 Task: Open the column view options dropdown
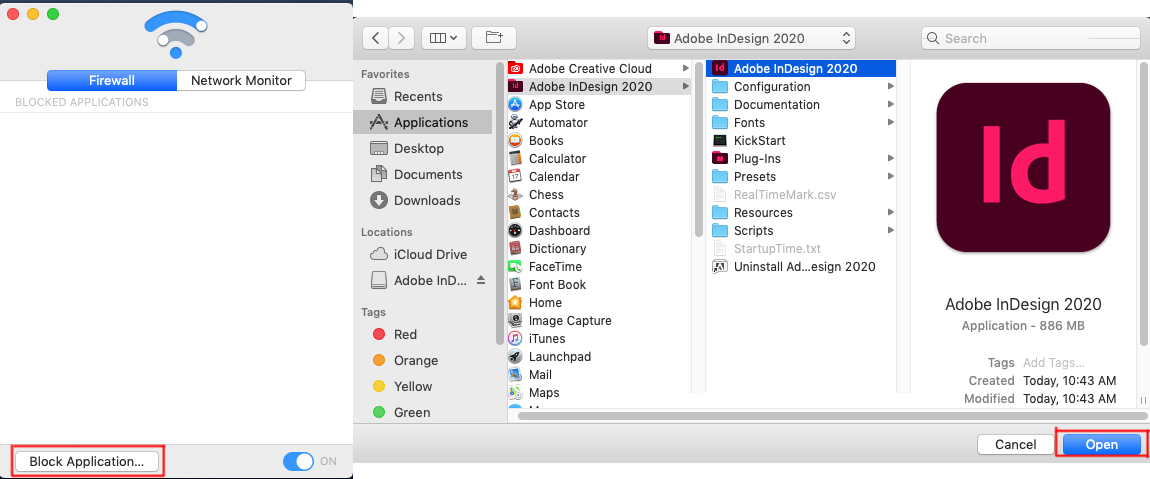point(443,38)
